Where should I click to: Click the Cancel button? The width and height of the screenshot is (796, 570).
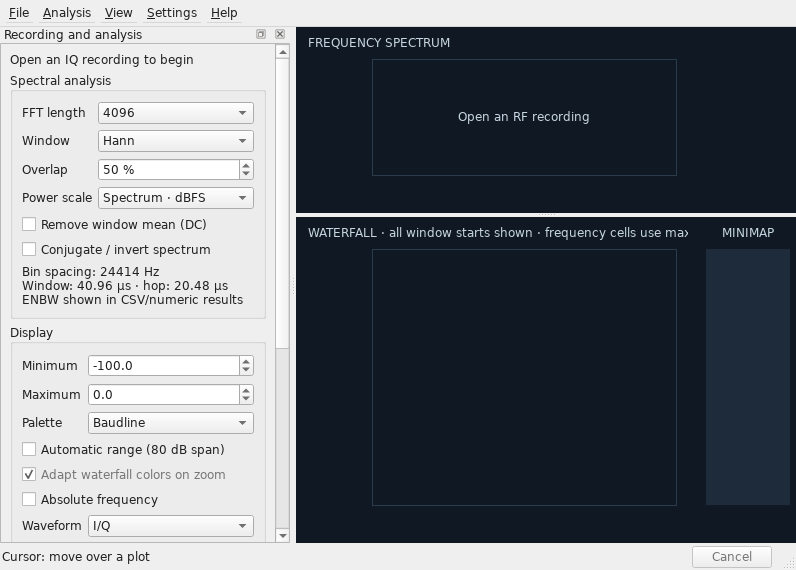[x=732, y=557]
